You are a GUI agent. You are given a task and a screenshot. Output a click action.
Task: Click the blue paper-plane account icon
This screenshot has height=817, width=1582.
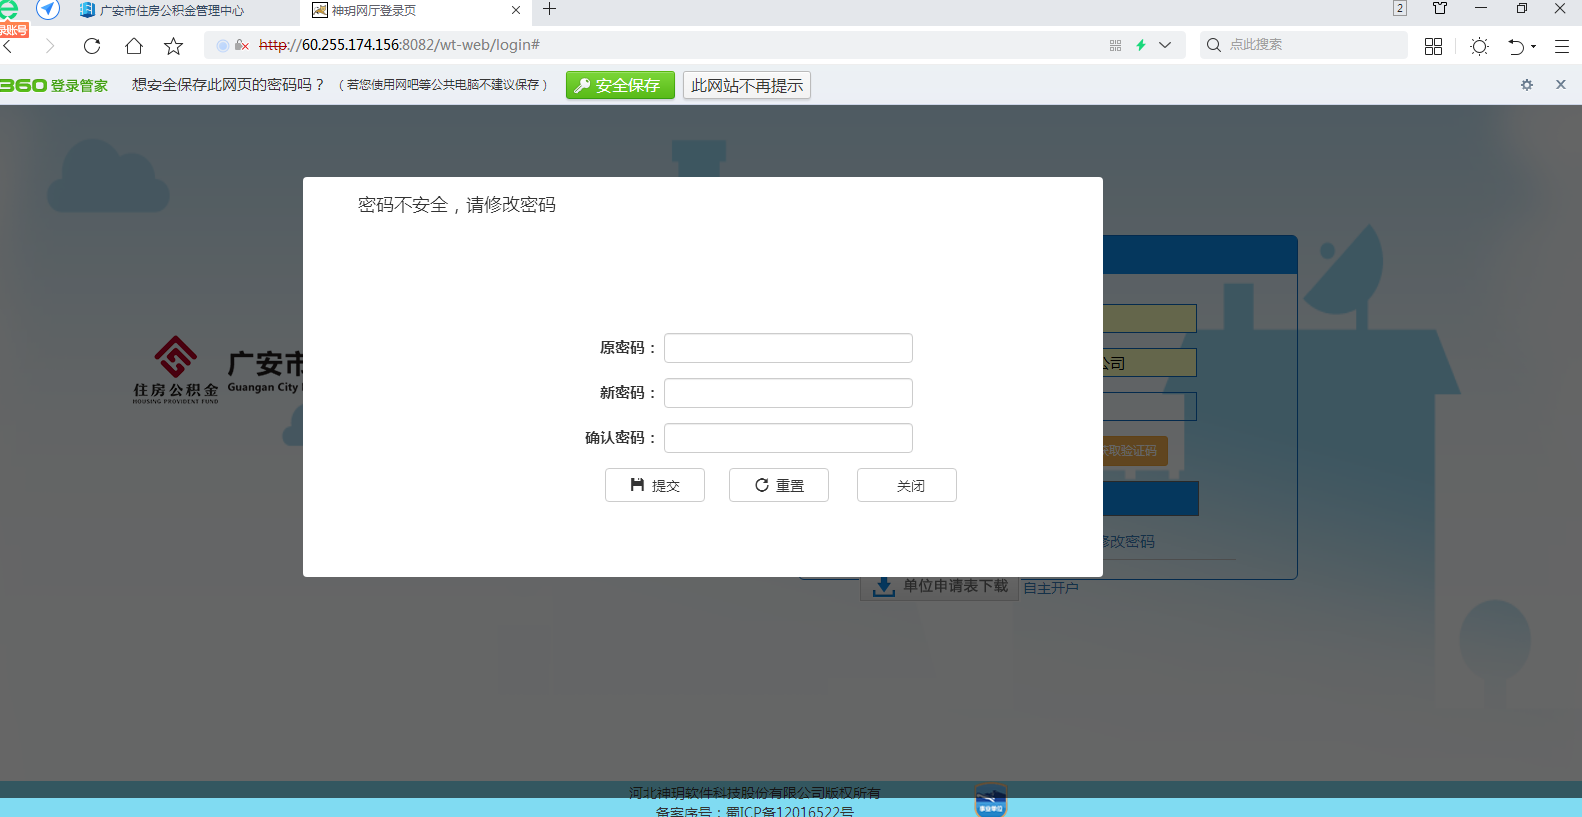[48, 9]
